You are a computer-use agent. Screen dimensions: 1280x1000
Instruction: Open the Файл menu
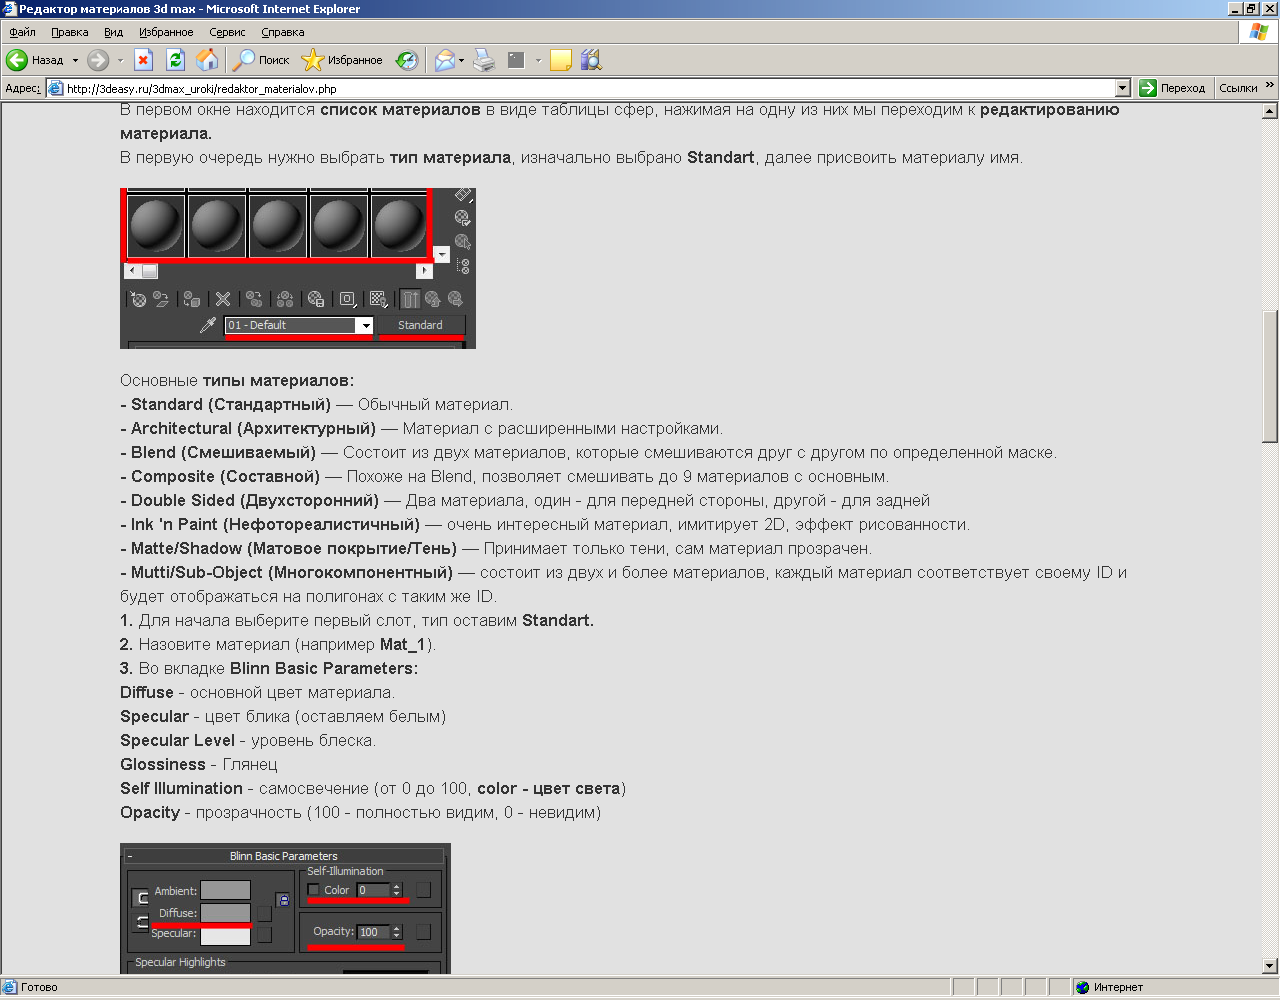click(x=22, y=32)
